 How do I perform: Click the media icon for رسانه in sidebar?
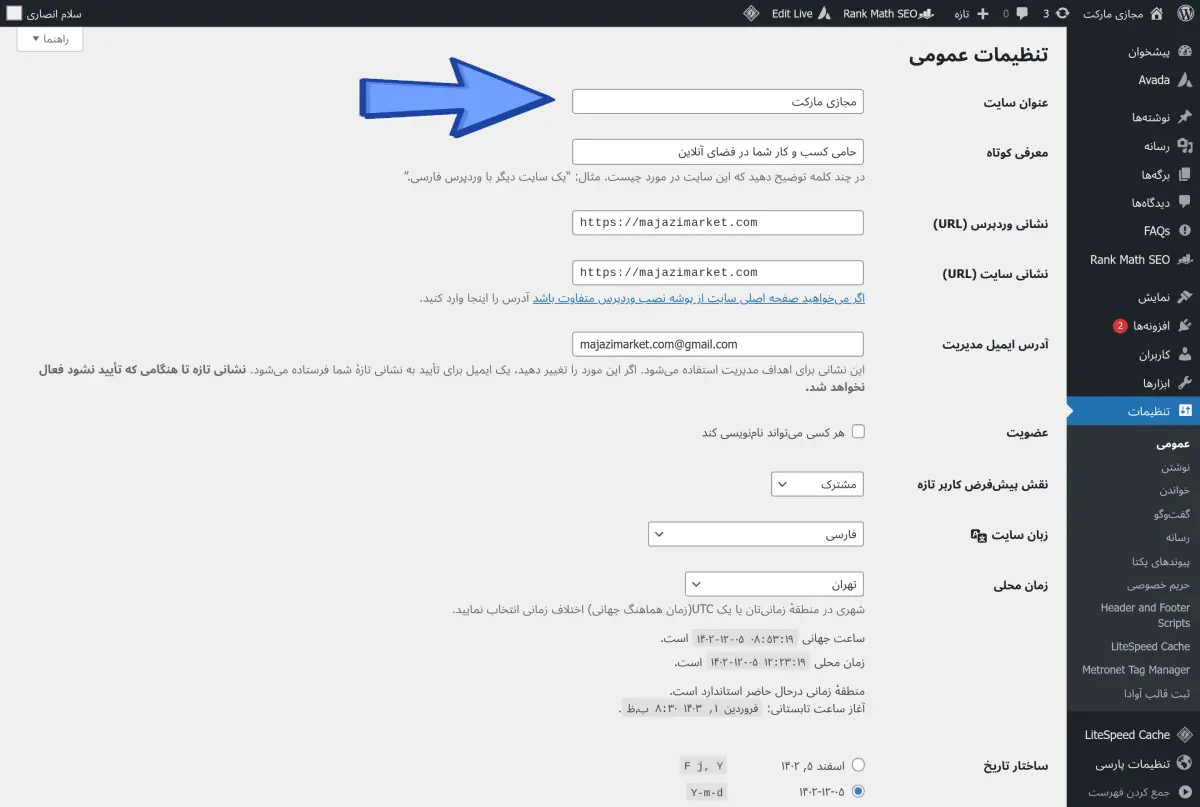(1185, 146)
